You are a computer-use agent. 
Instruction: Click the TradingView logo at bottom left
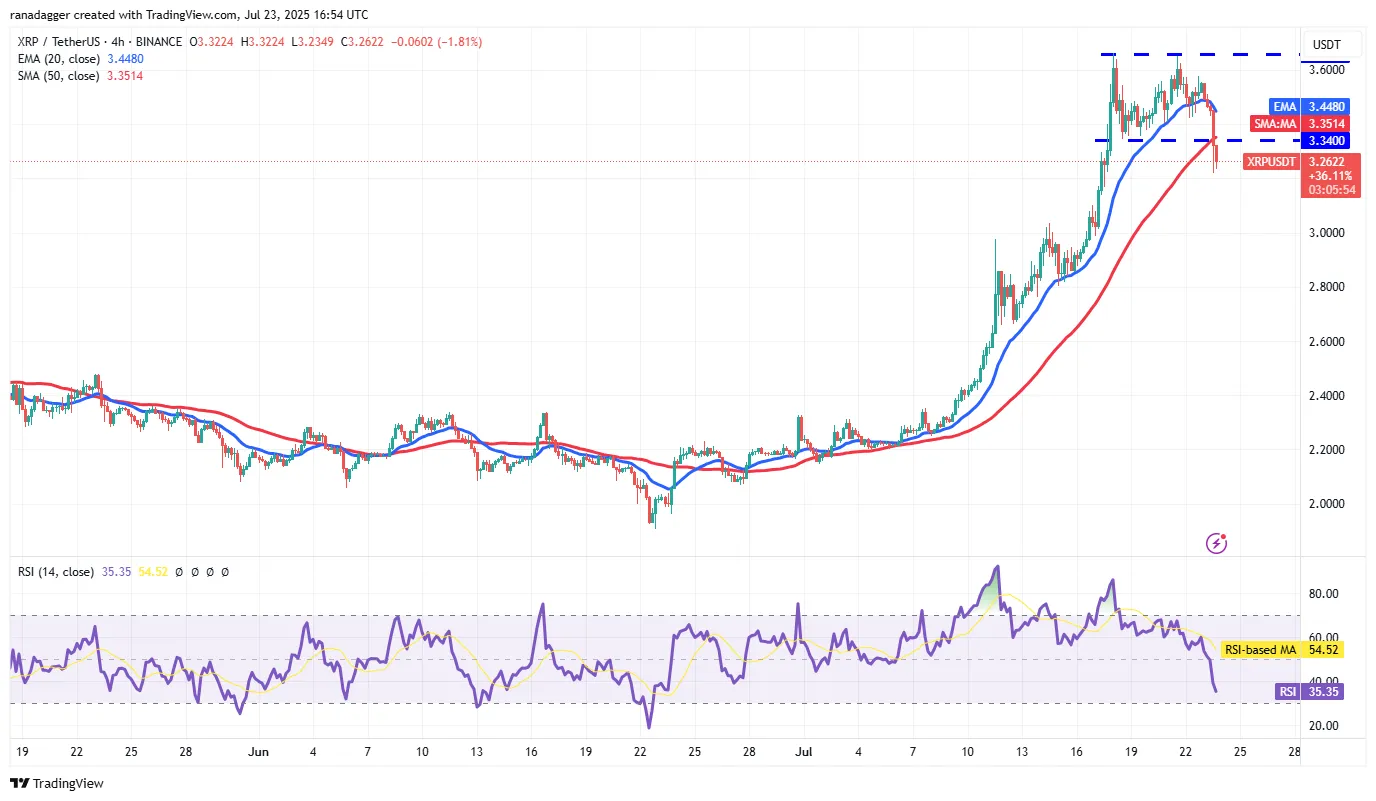57,783
